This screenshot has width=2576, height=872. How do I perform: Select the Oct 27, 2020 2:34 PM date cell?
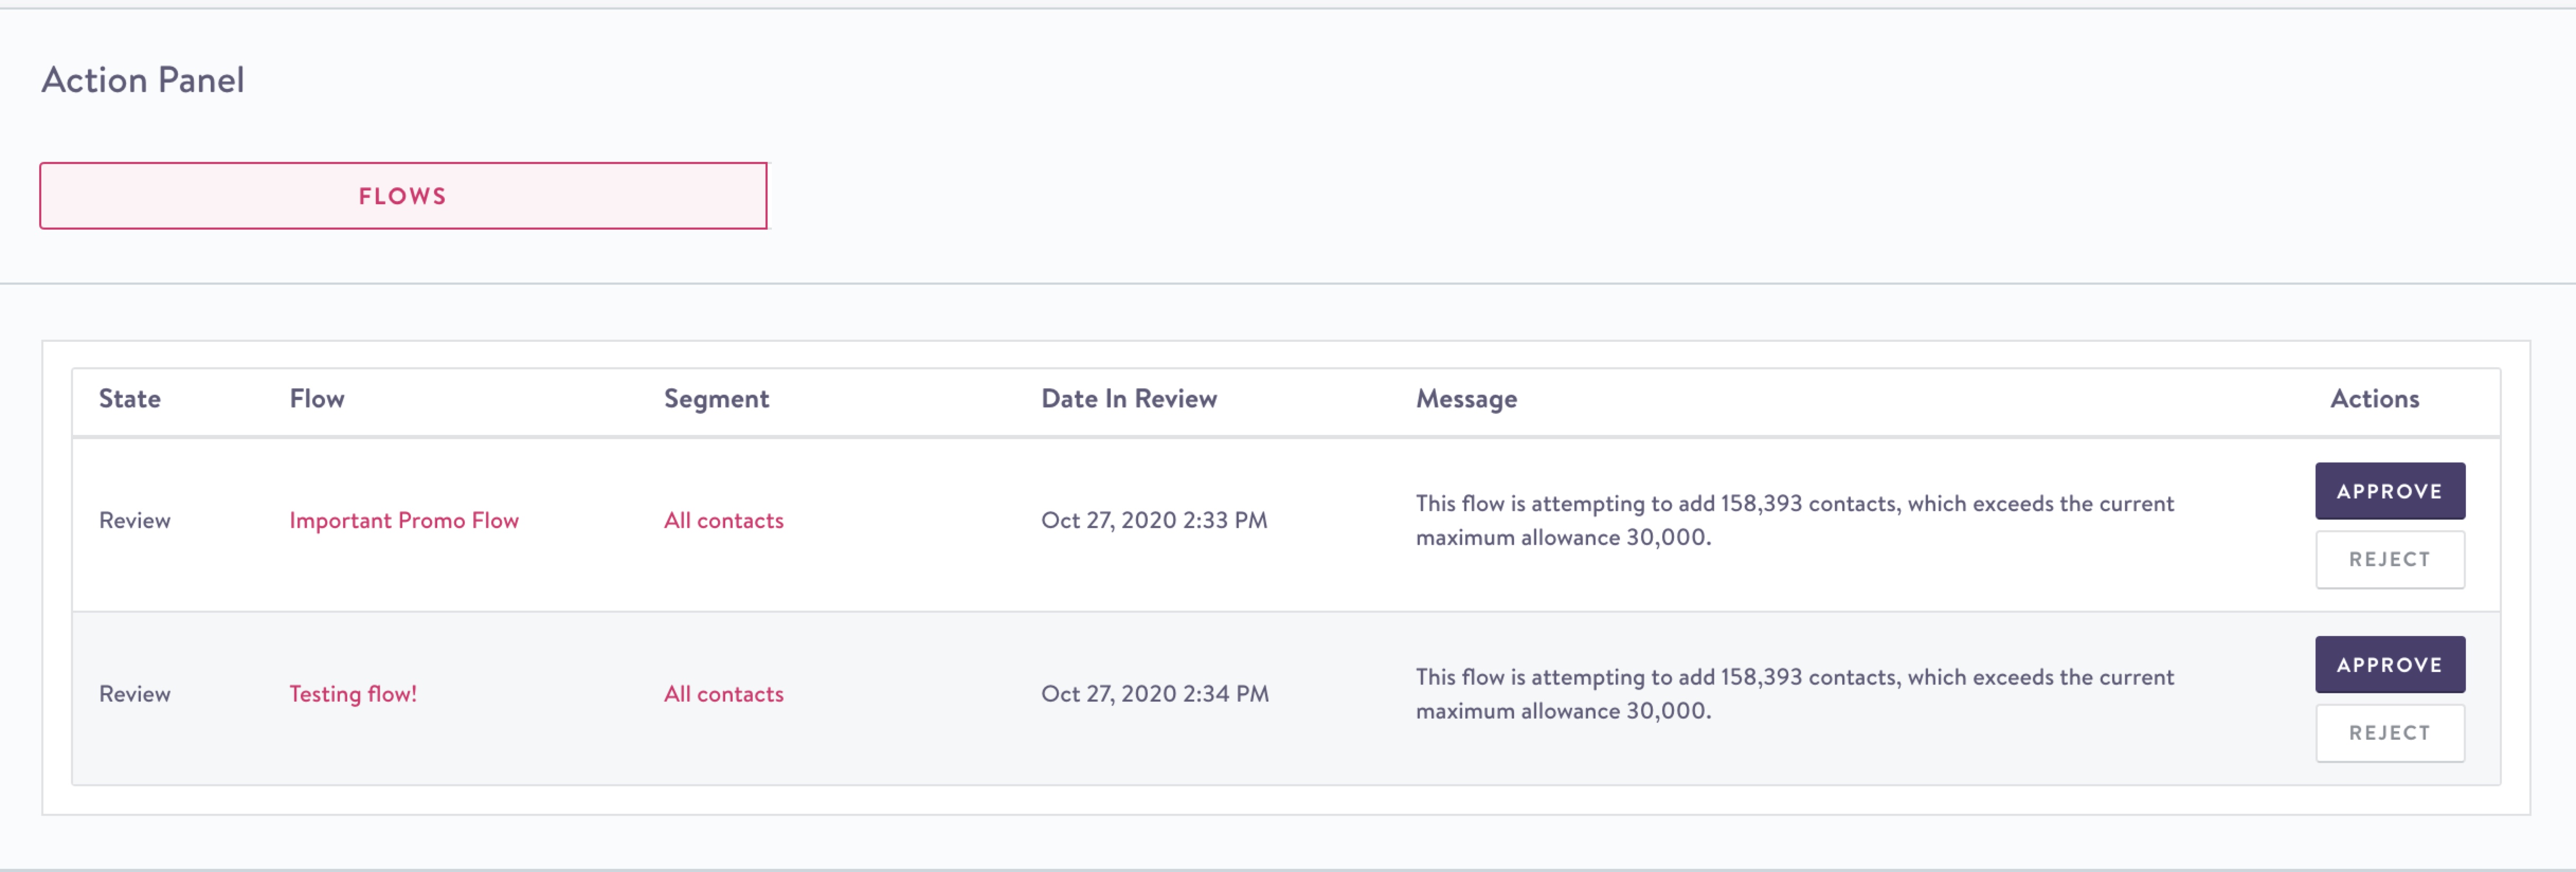(1155, 694)
